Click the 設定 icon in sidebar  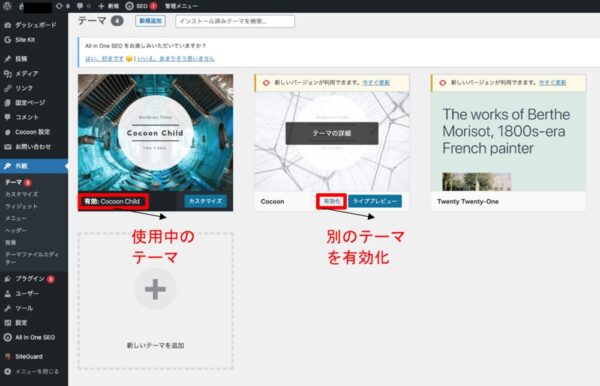[8, 323]
